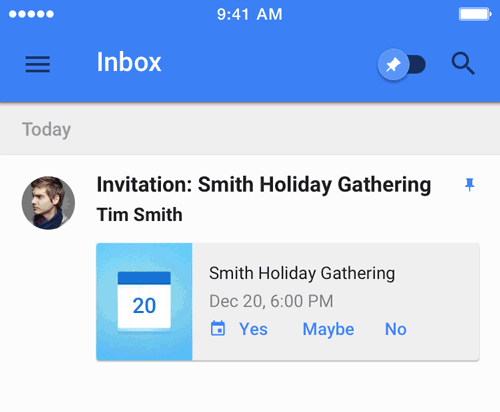Select the Tim Smith sender name
The width and height of the screenshot is (500, 412).
tap(139, 214)
